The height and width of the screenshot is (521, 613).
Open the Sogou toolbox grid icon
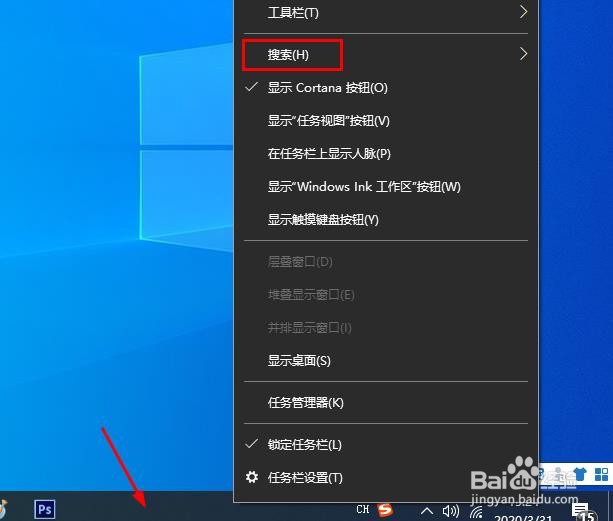601,474
